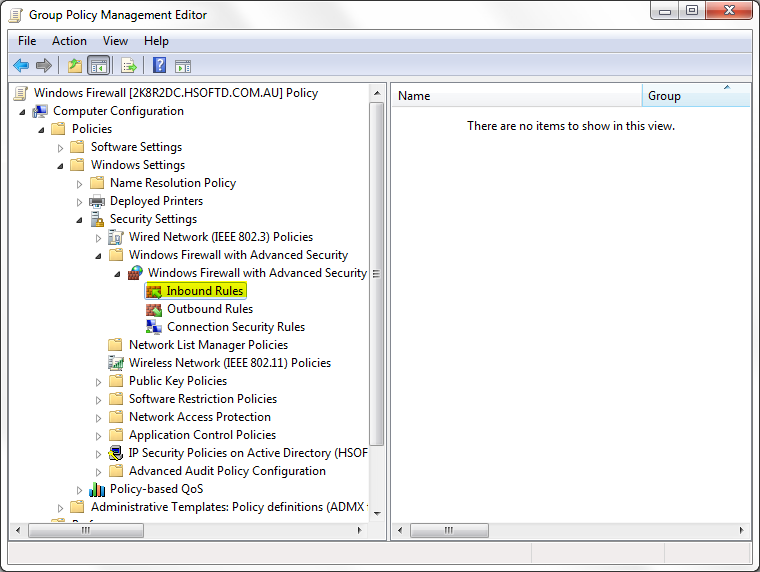The image size is (760, 572).
Task: Minimize the Group Policy Management Editor window
Action: pos(665,10)
